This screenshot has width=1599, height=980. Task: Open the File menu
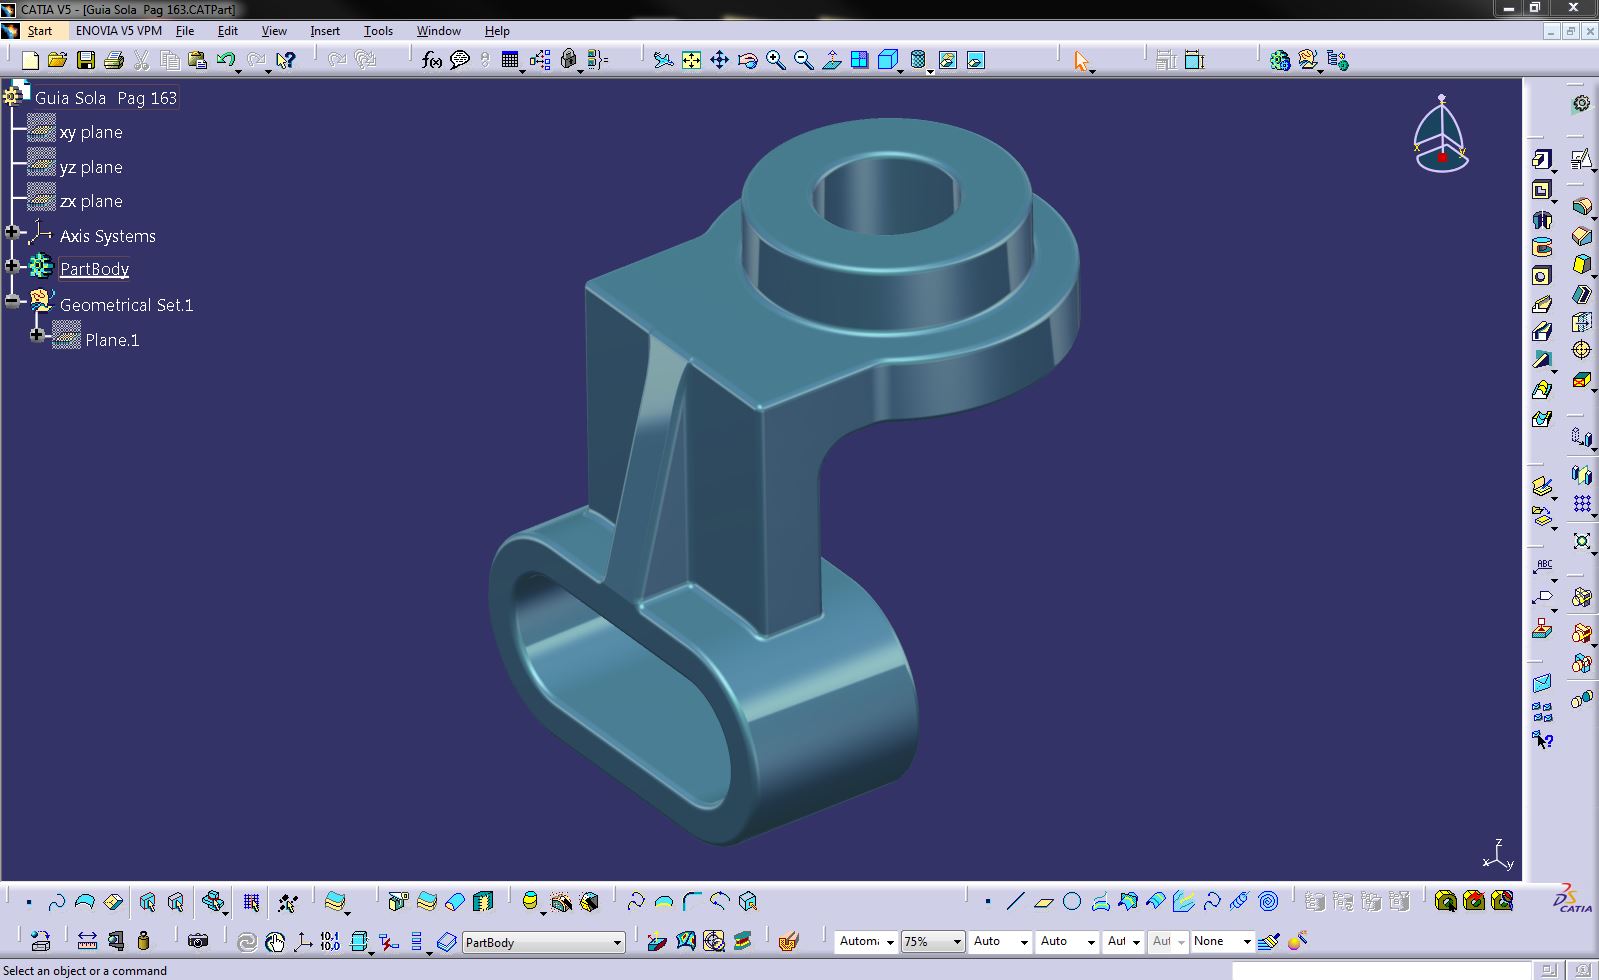(x=185, y=31)
